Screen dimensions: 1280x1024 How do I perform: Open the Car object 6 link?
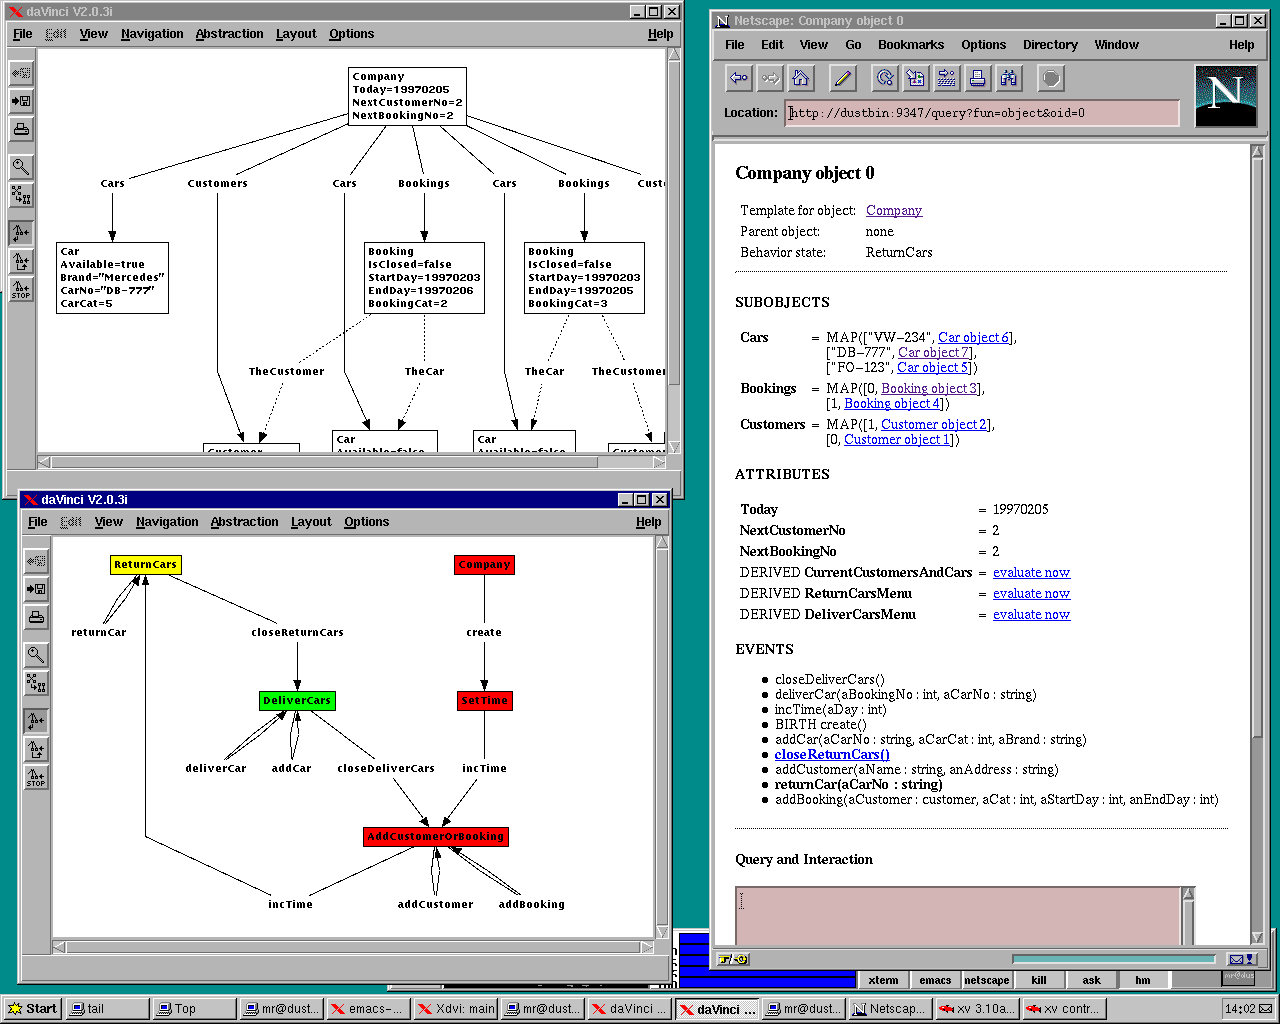click(973, 338)
